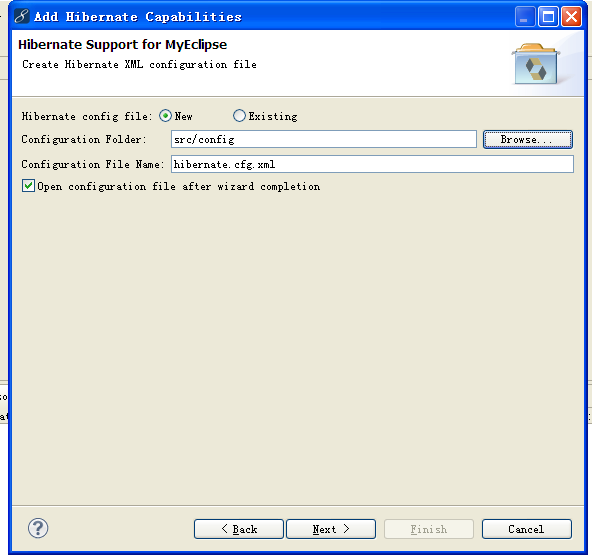Maximize the Add Hibernate Capabilities dialog
Image resolution: width=592 pixels, height=560 pixels.
[548, 17]
